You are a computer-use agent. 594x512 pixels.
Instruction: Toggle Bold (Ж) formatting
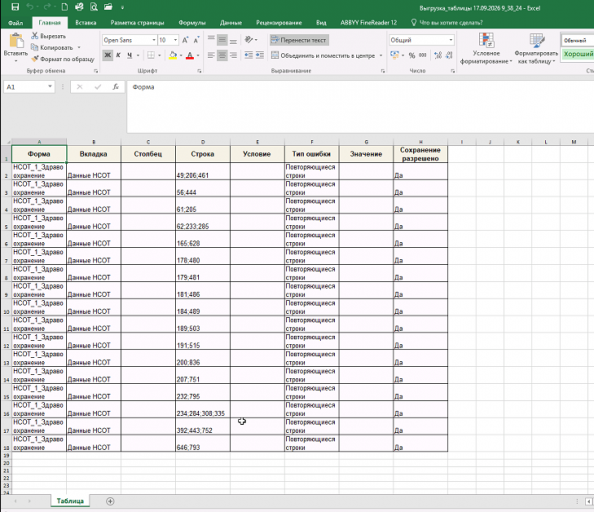108,55
